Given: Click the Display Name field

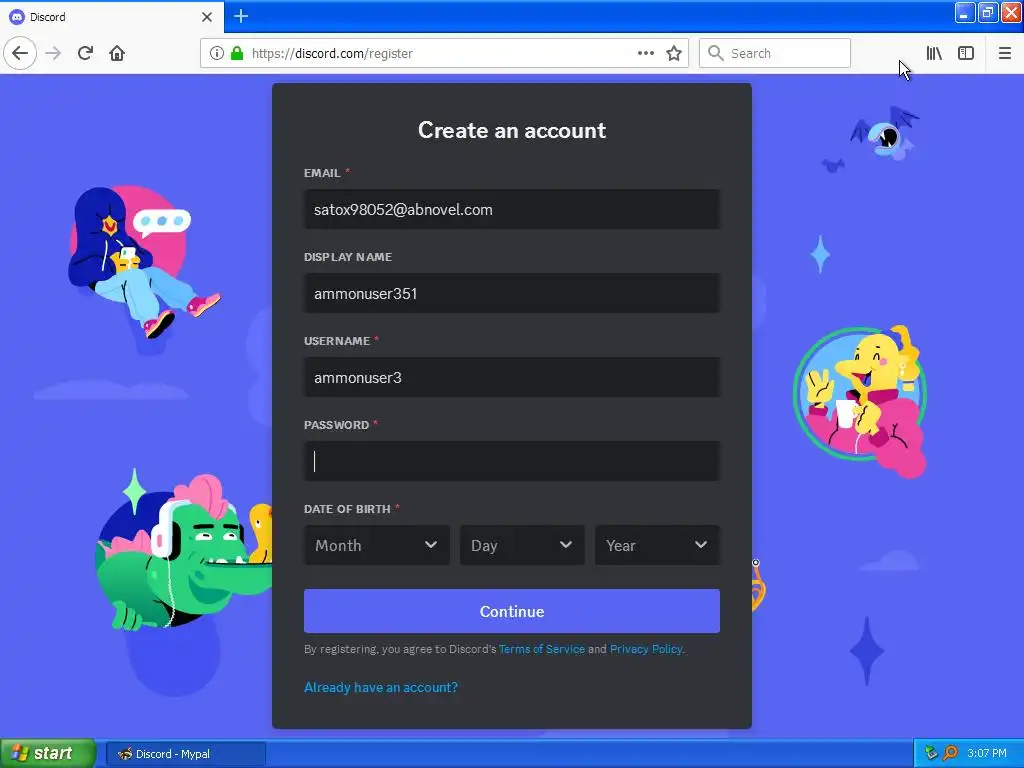Looking at the screenshot, I should point(512,293).
